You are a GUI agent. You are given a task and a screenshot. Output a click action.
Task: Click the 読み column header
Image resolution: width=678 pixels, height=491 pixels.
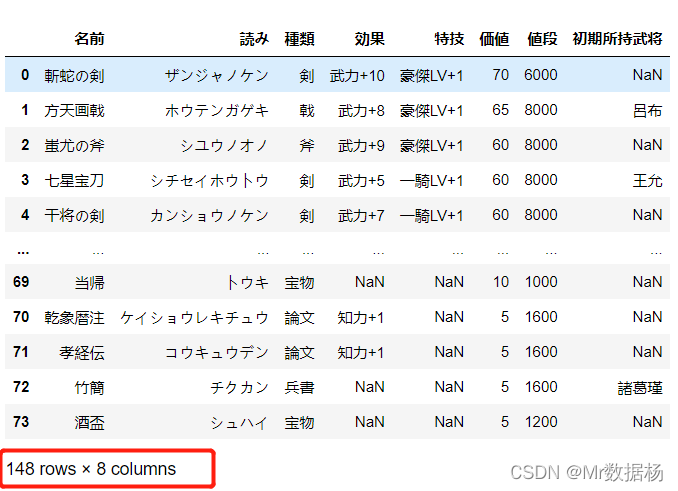[254, 39]
